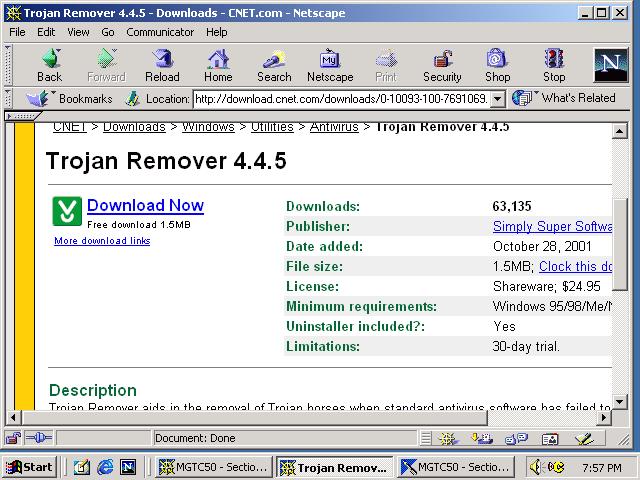Click the green Download Now arrow icon

click(67, 211)
